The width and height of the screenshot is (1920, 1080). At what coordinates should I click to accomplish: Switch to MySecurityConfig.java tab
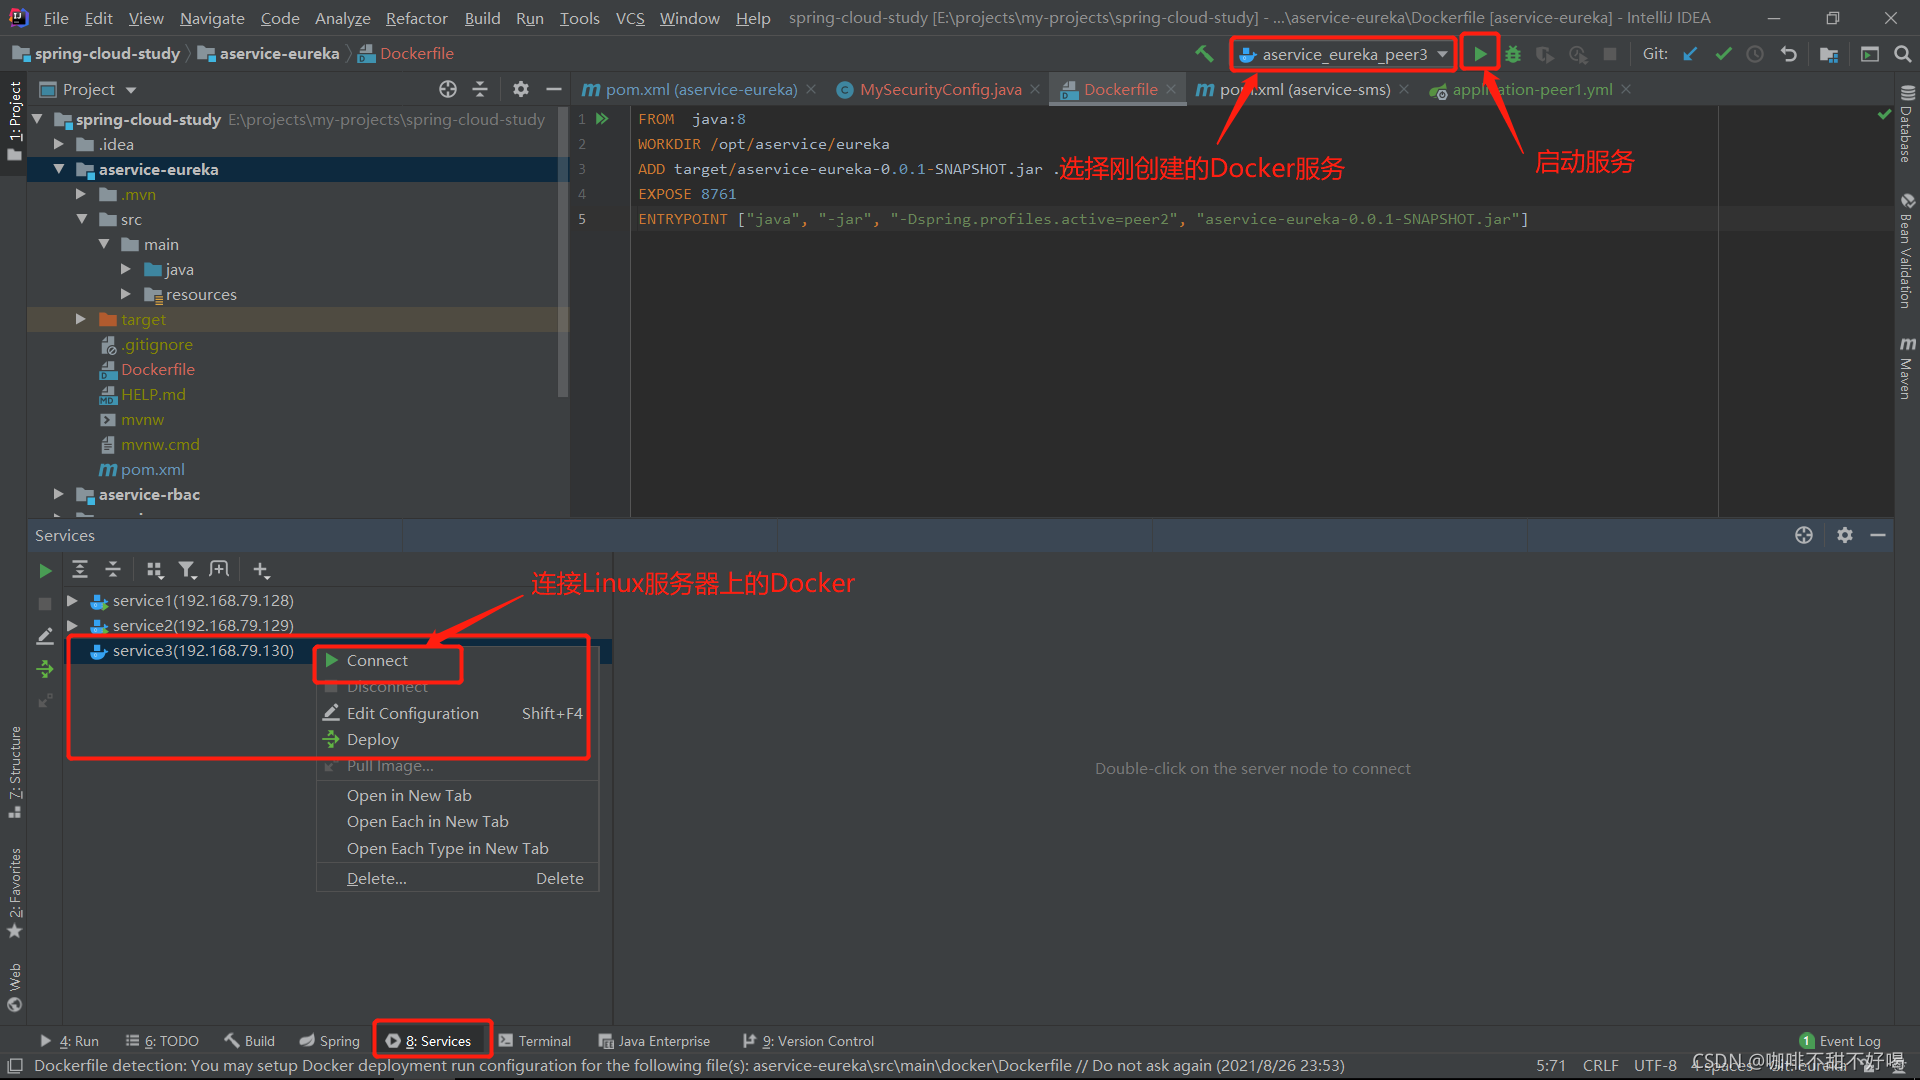point(939,89)
